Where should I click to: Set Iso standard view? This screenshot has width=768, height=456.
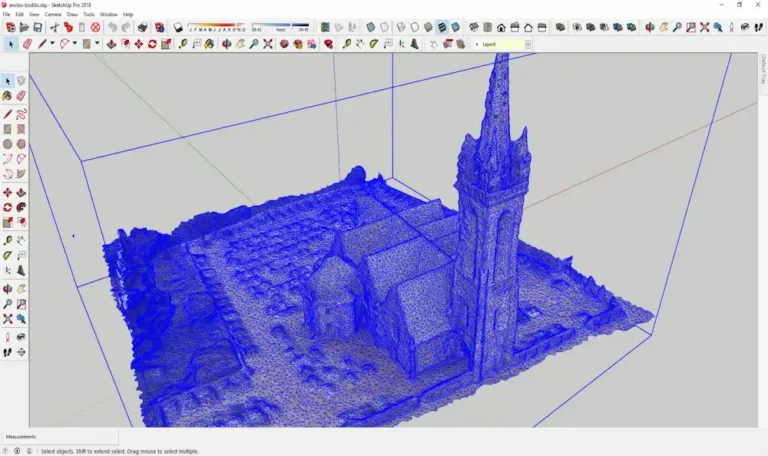[x=474, y=27]
